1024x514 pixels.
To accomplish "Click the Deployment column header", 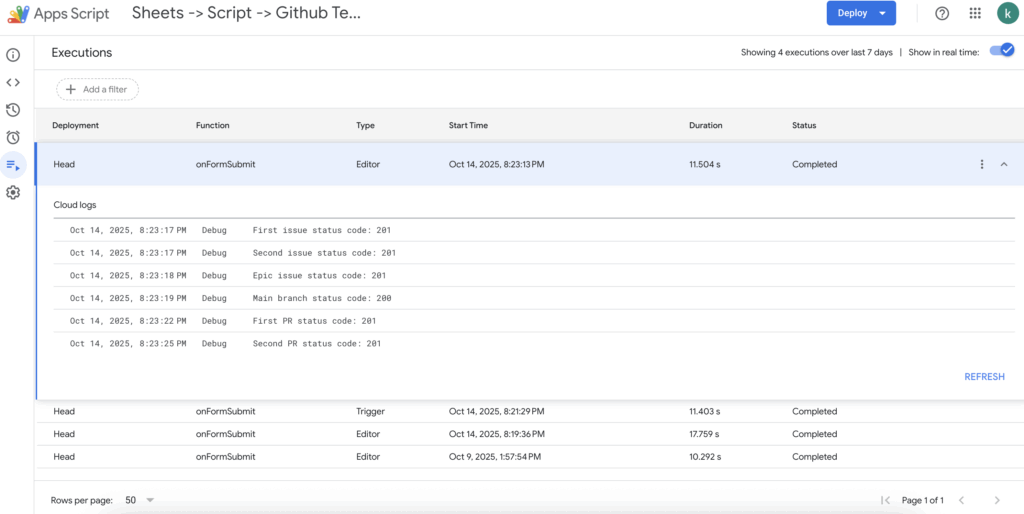I will click(x=75, y=125).
